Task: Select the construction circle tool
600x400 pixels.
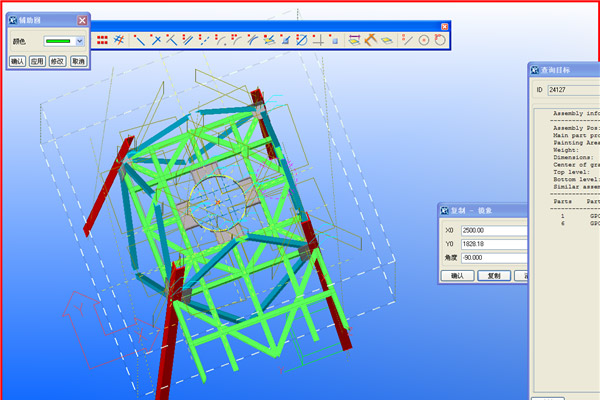Action: (x=424, y=40)
